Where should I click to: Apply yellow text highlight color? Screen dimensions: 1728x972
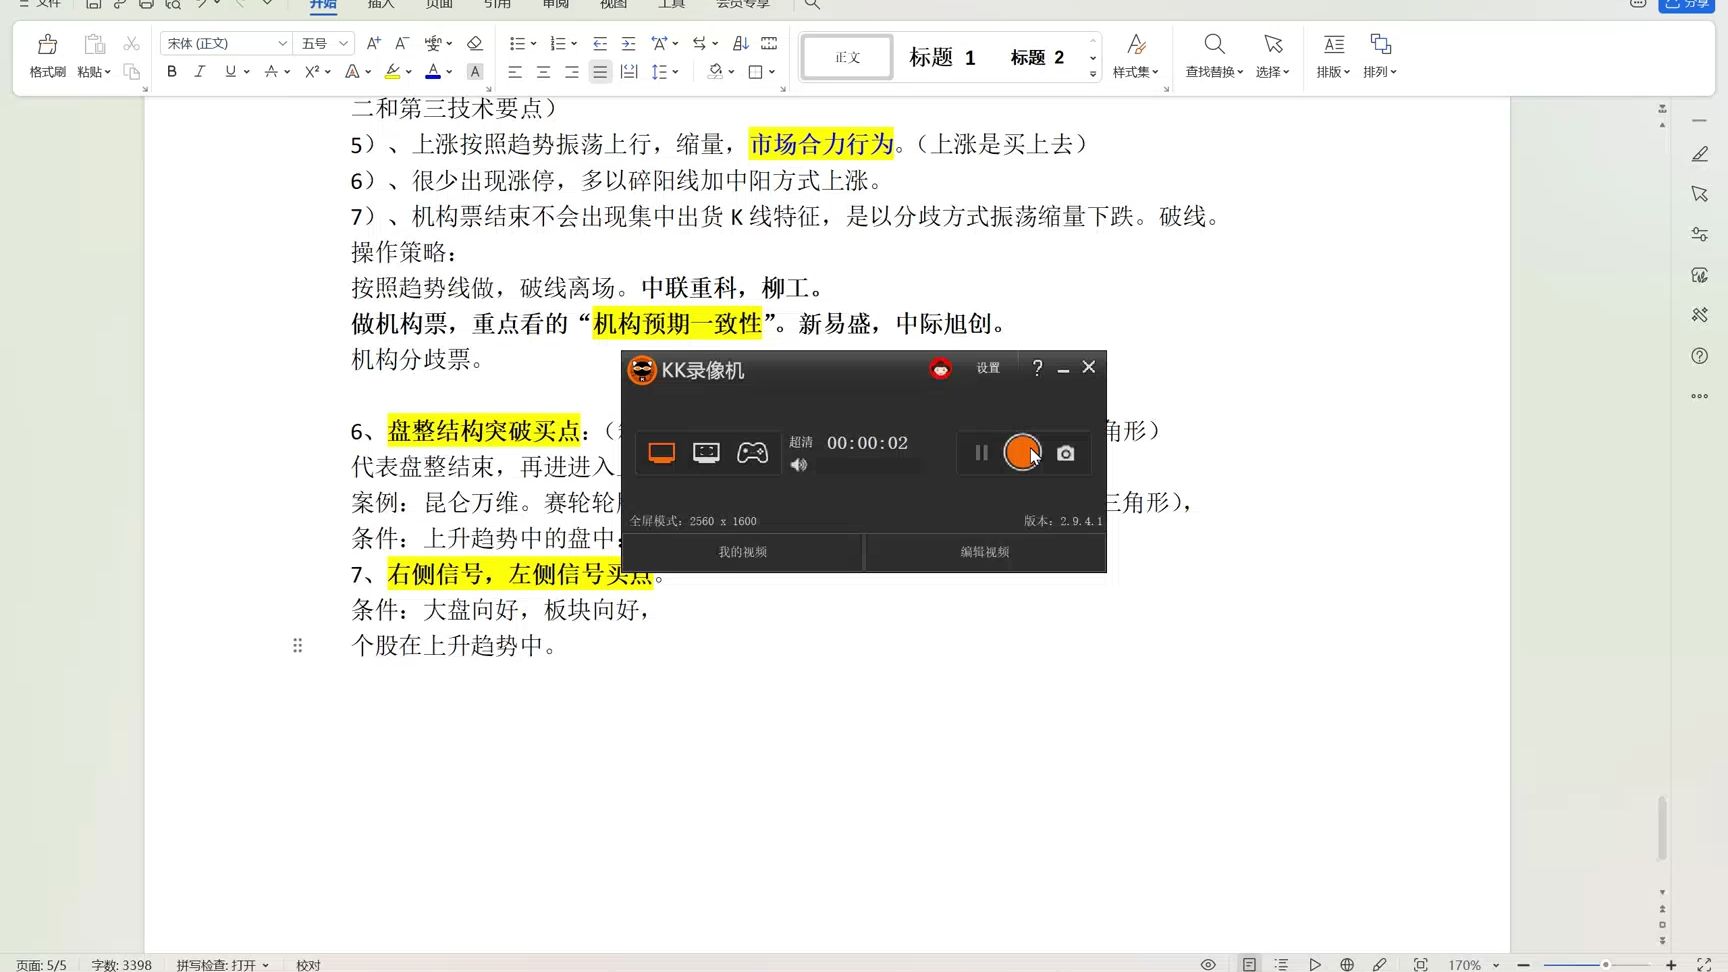tap(393, 71)
